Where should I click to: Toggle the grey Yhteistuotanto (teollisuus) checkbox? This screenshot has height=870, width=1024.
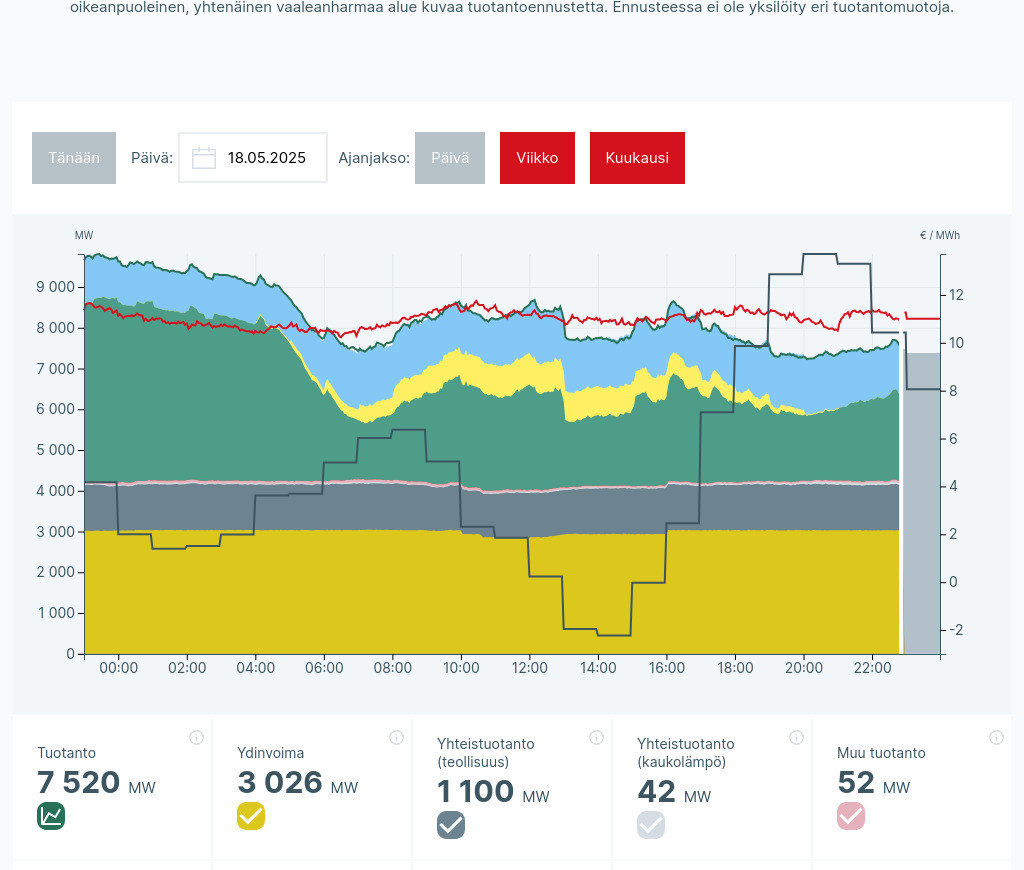tap(451, 825)
